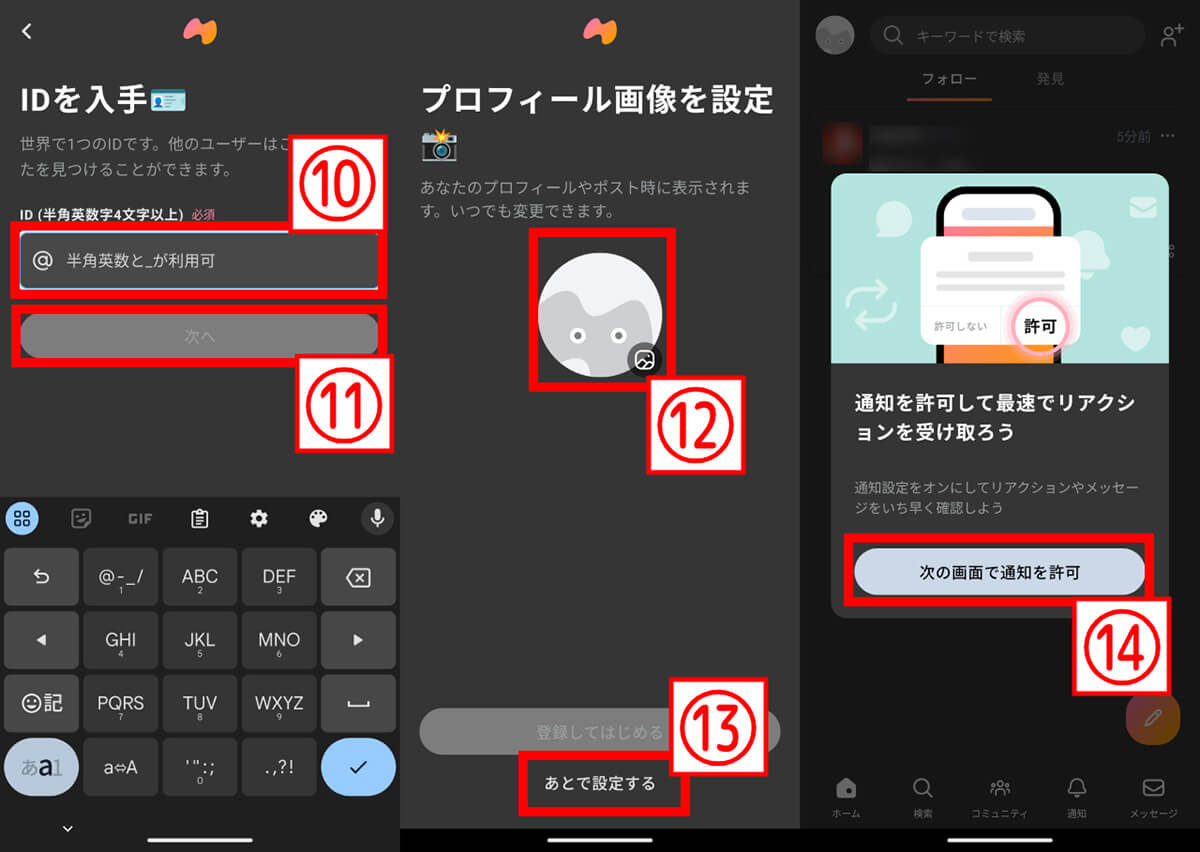Open keyboard theme palette icon
The image size is (1200, 852).
click(x=318, y=518)
